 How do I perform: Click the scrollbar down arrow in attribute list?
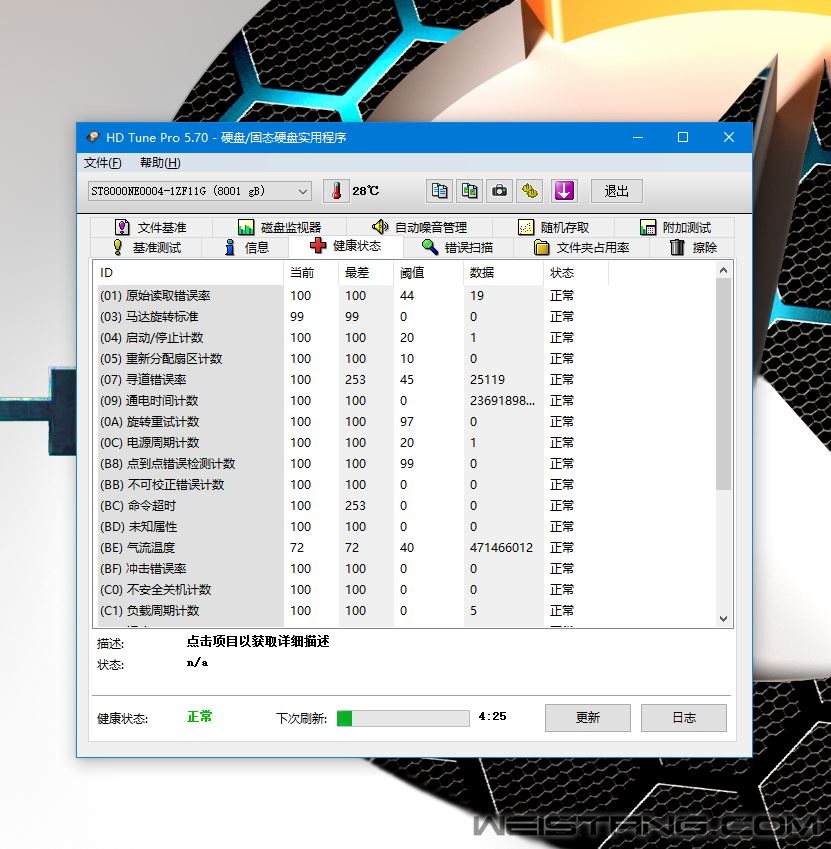click(723, 618)
